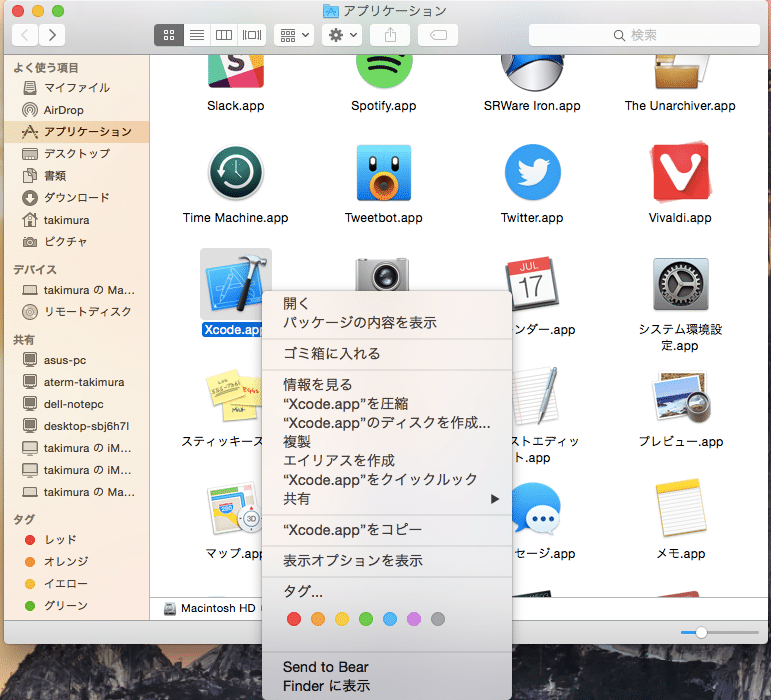Screen dimensions: 771x700
Task: Select the マップ.app icon
Action: pos(235,508)
